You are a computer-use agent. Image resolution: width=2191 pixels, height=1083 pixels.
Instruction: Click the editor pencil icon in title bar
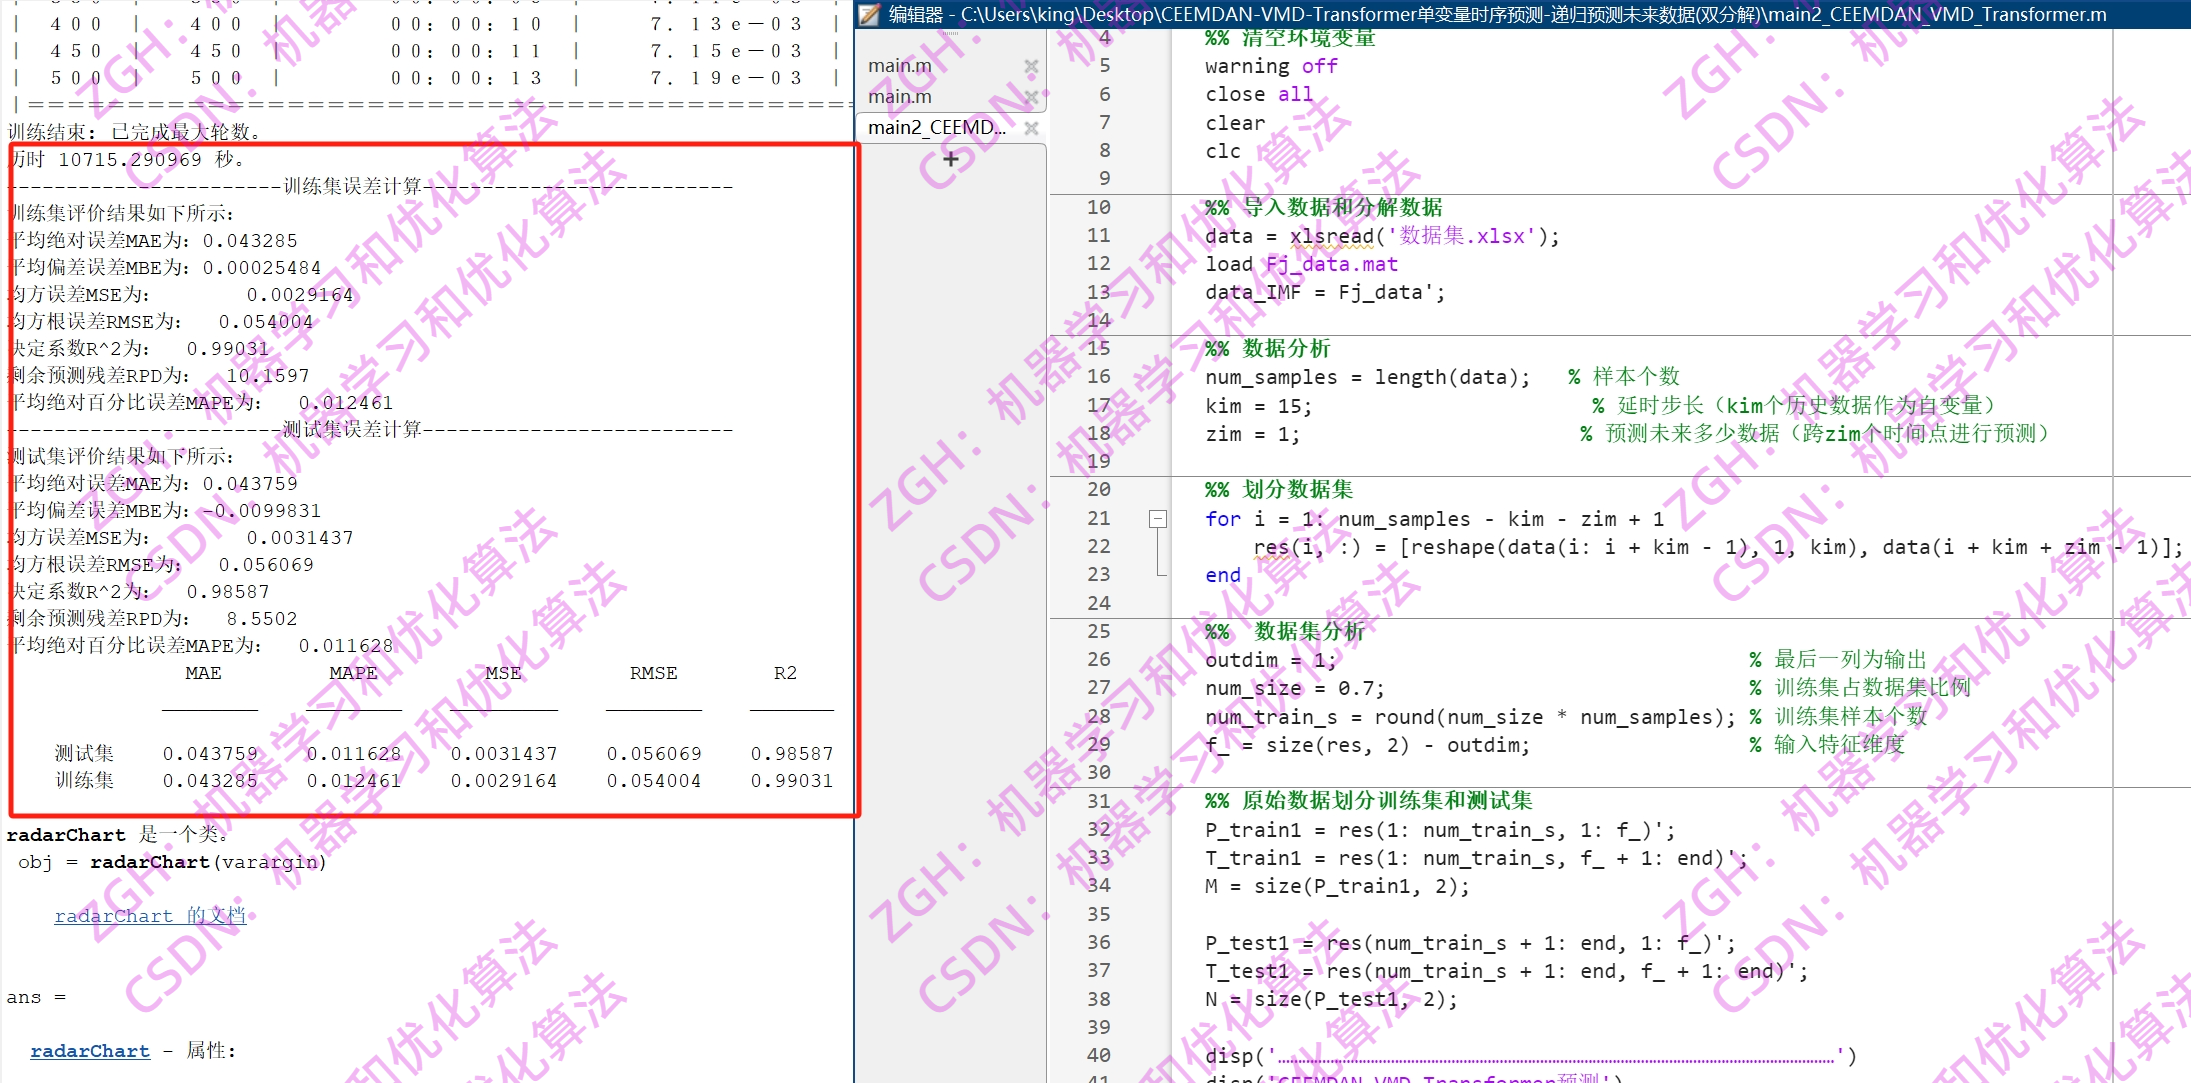pos(870,14)
